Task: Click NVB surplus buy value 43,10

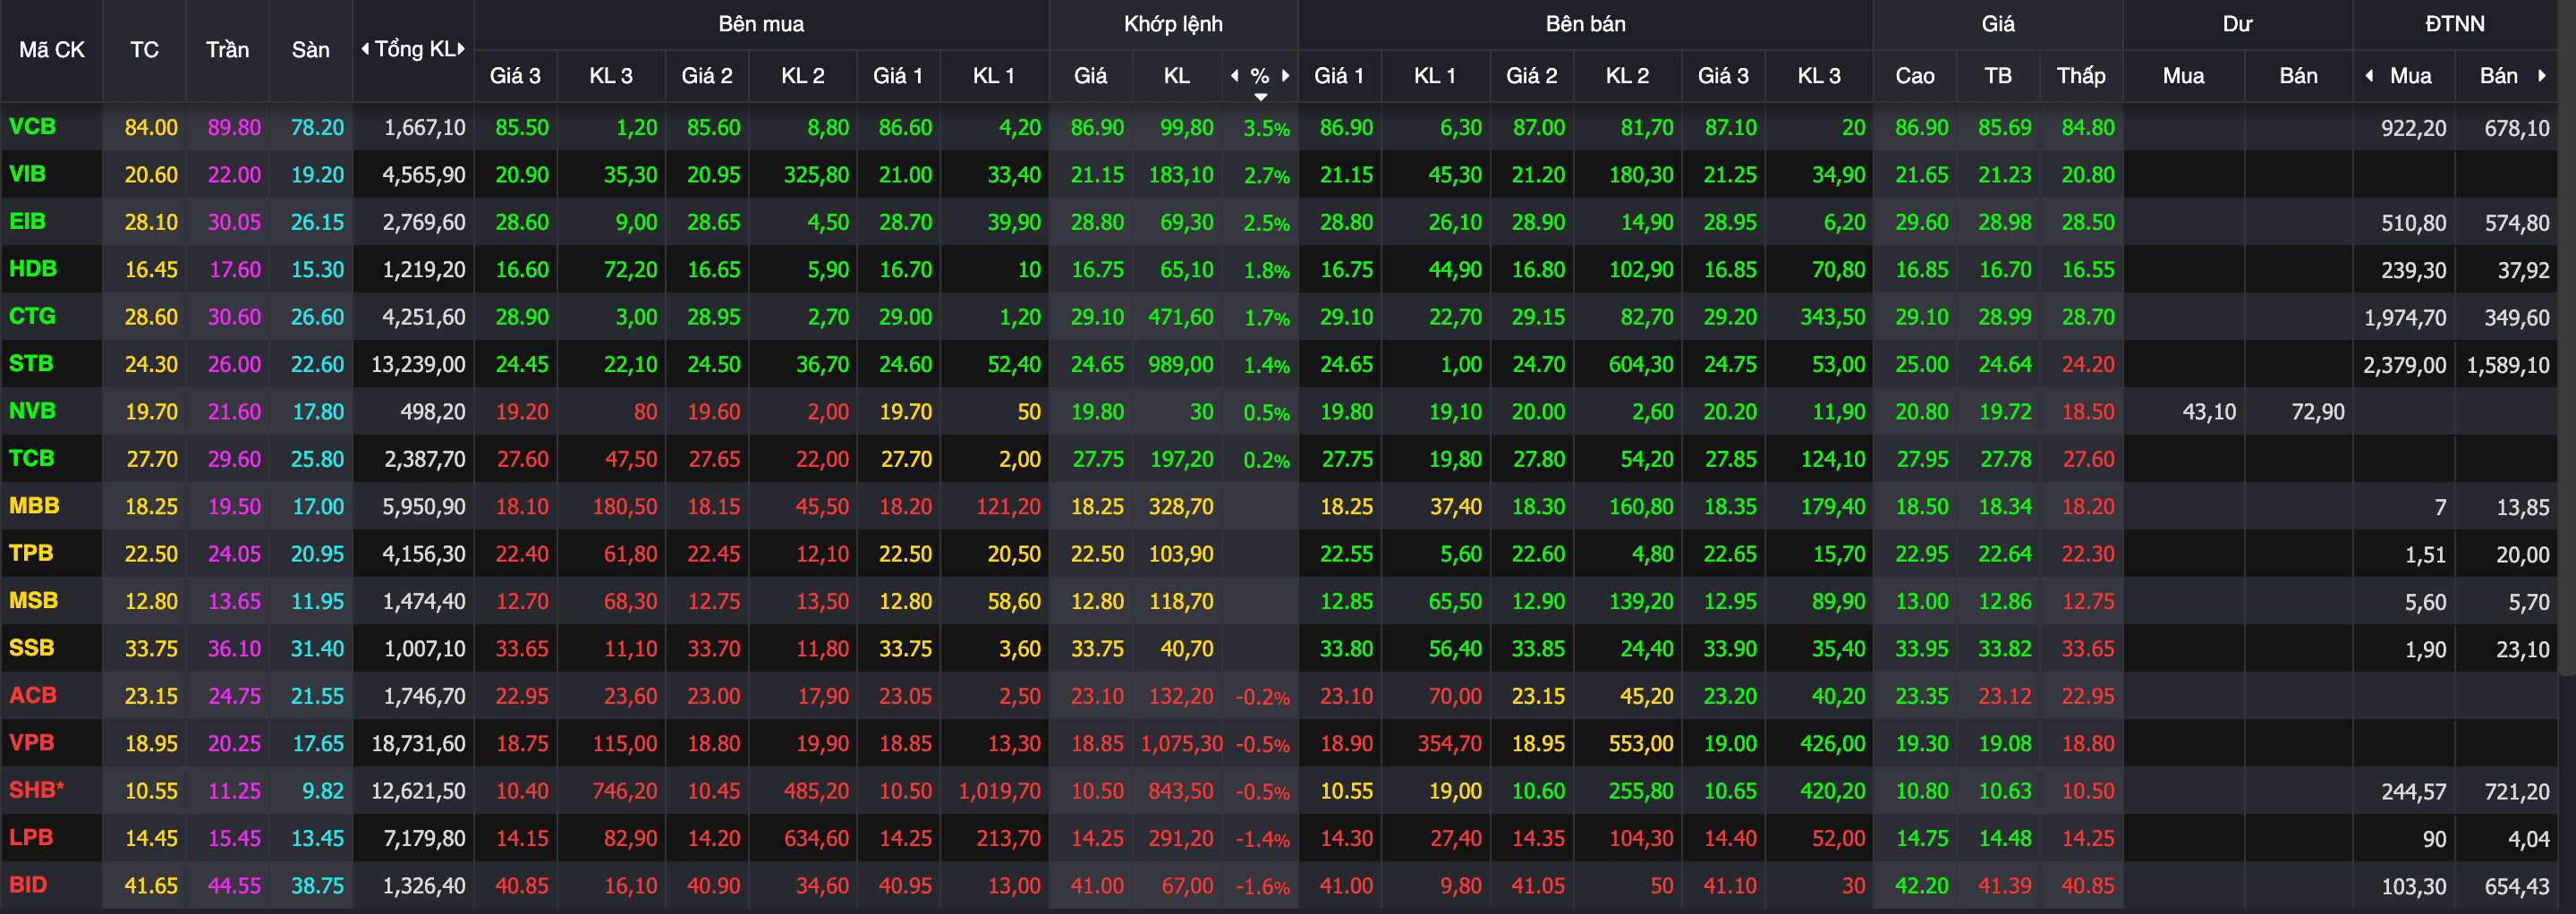Action: coord(2209,412)
